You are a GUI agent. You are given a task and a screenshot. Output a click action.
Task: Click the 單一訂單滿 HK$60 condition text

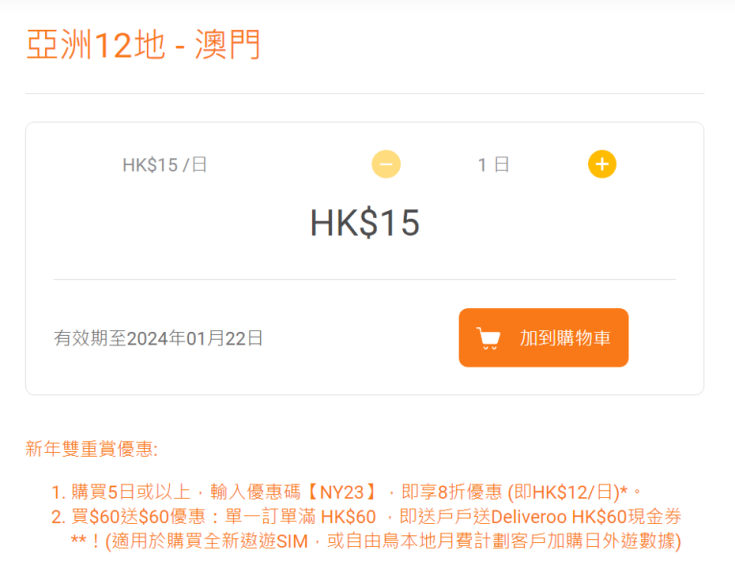[300, 517]
